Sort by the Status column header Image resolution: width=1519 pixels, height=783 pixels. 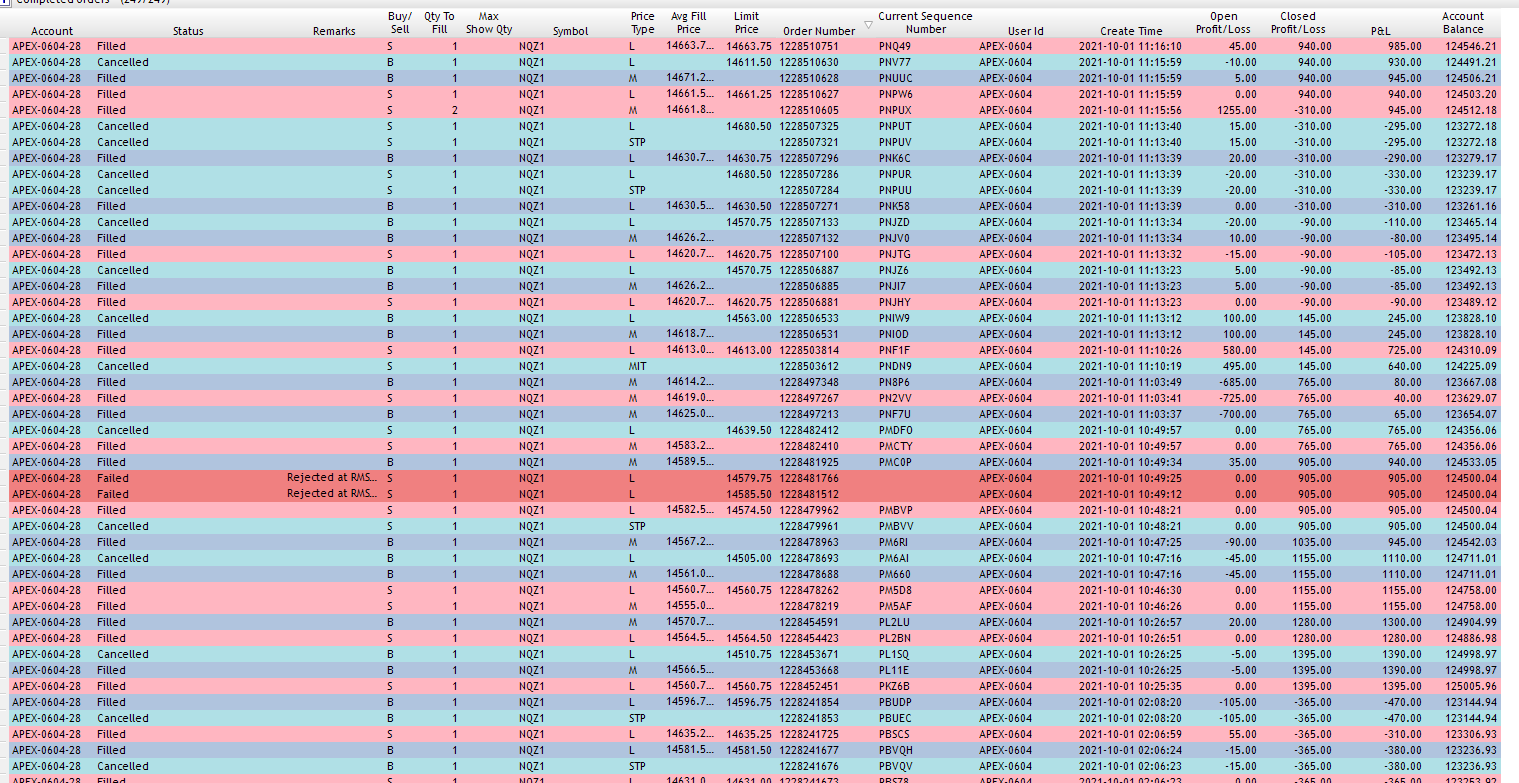[188, 31]
